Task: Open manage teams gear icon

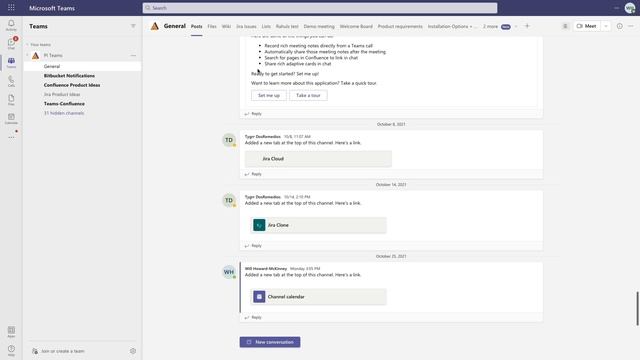Action: (x=133, y=351)
